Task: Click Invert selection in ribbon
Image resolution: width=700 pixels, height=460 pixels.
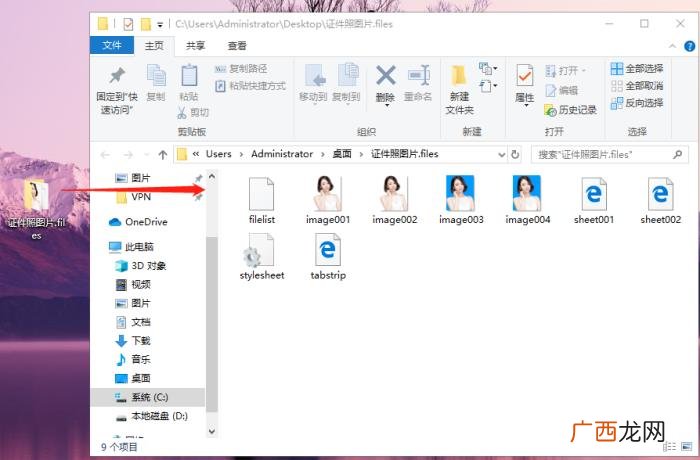Action: (x=637, y=103)
